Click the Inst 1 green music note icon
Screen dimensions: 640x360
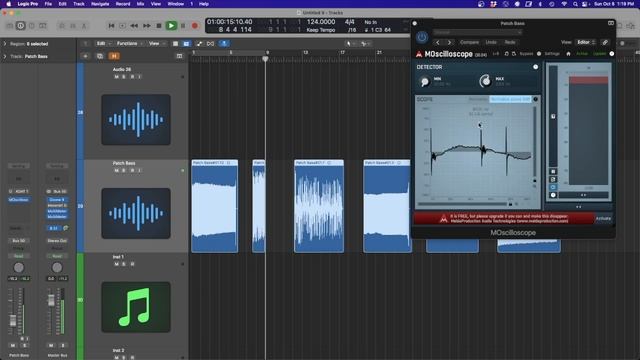136,307
